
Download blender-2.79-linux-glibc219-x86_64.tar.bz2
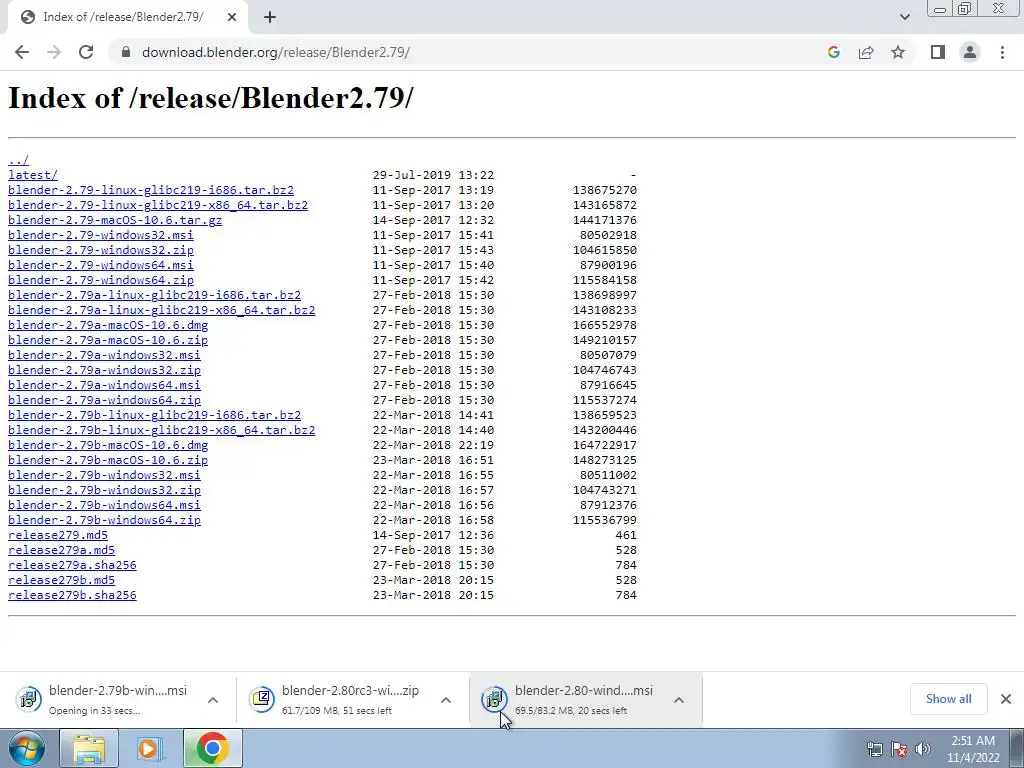[x=158, y=205]
